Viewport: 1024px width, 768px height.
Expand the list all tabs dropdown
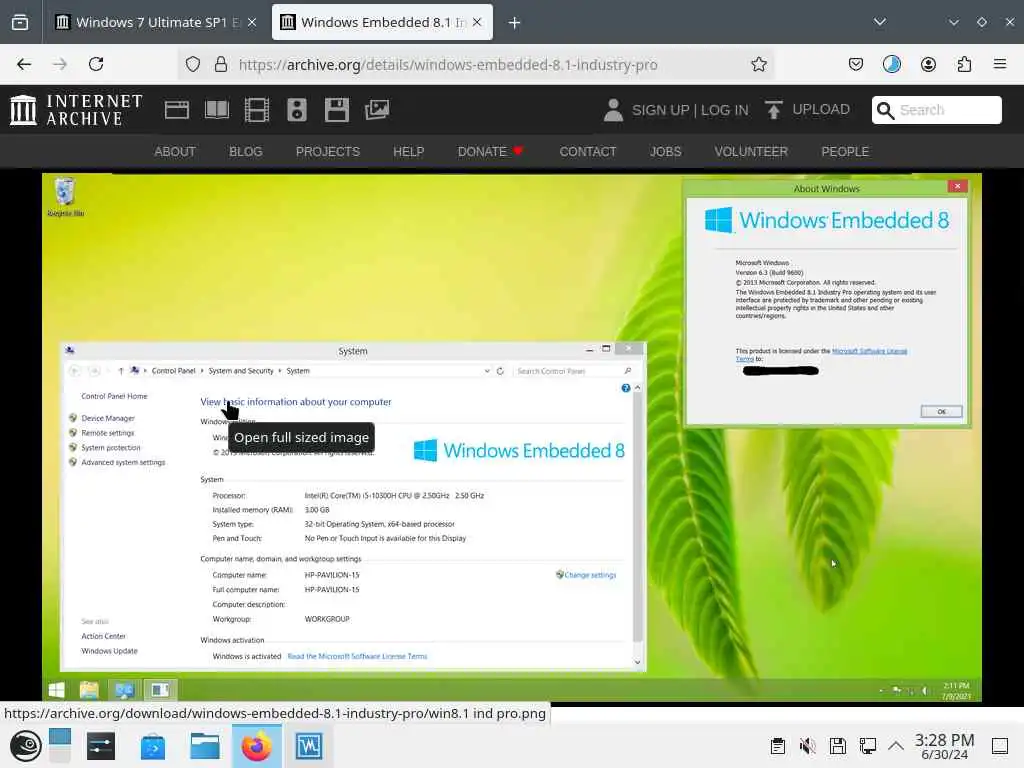click(x=880, y=22)
